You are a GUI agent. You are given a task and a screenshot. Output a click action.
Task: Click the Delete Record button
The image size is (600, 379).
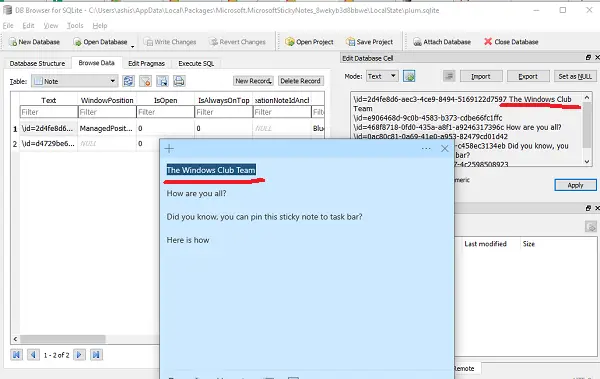(300, 81)
